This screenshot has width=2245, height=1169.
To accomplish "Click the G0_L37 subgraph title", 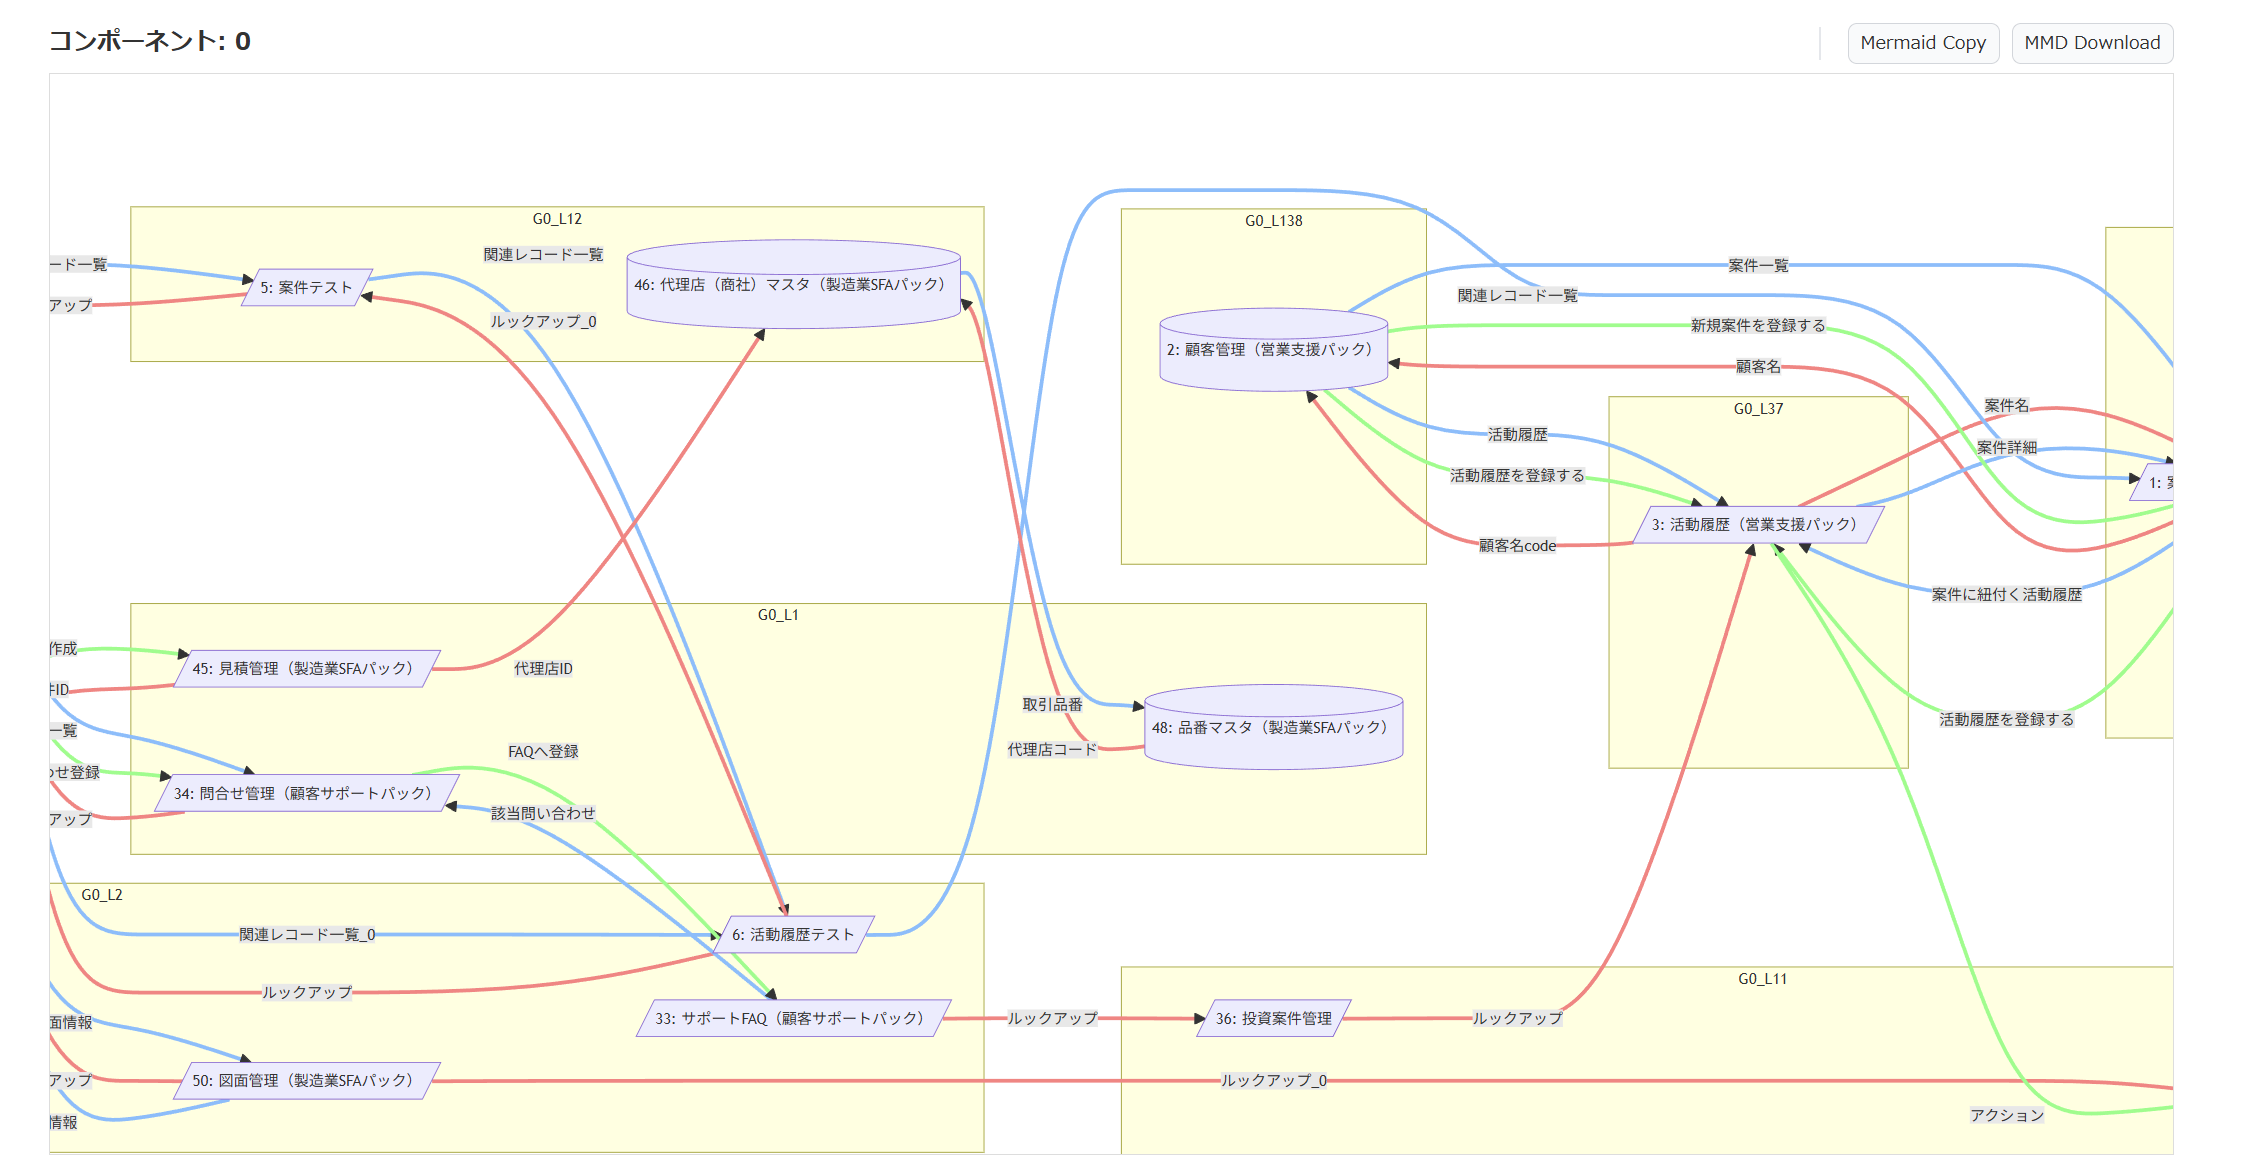I will tap(1757, 409).
